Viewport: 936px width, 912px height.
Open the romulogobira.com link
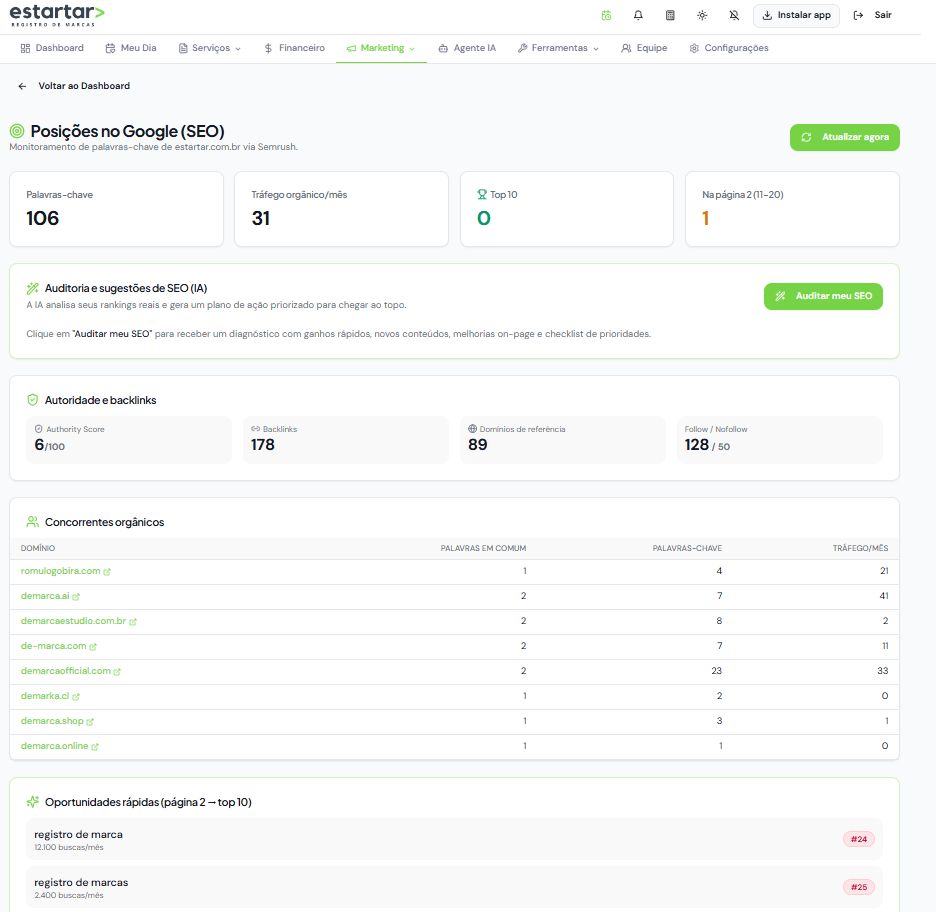(x=60, y=571)
